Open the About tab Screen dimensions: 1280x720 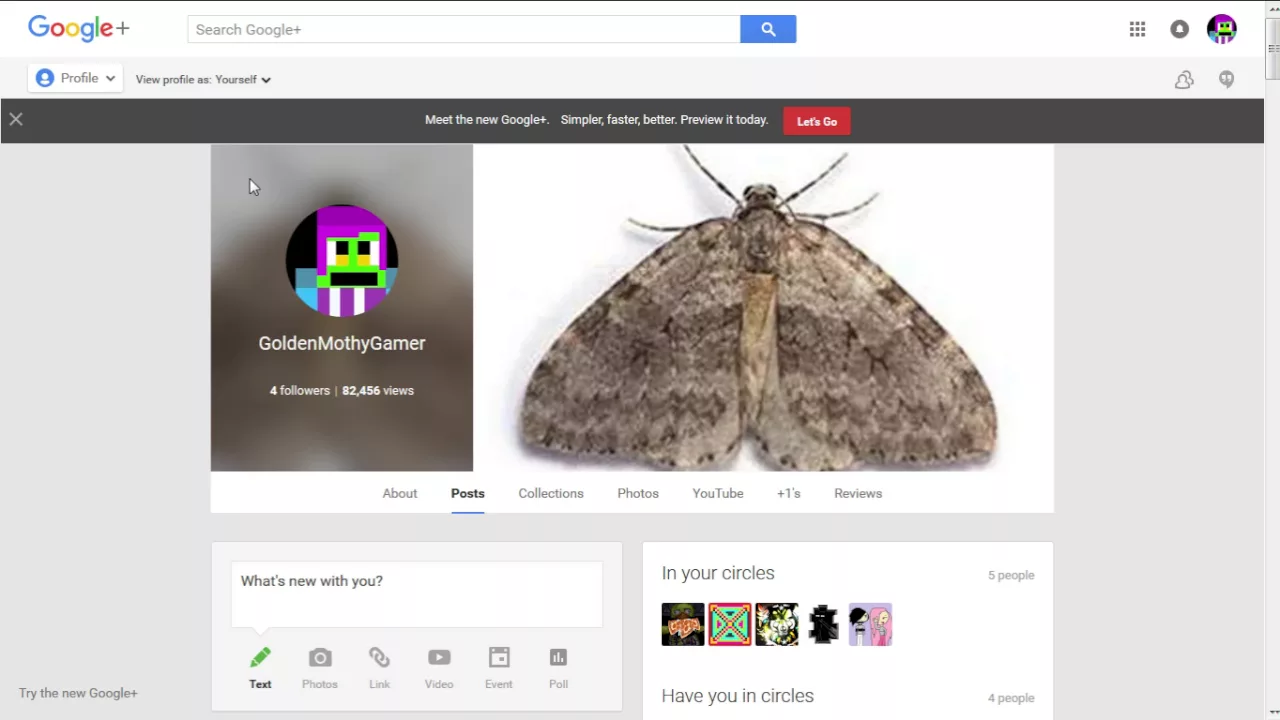coord(400,493)
